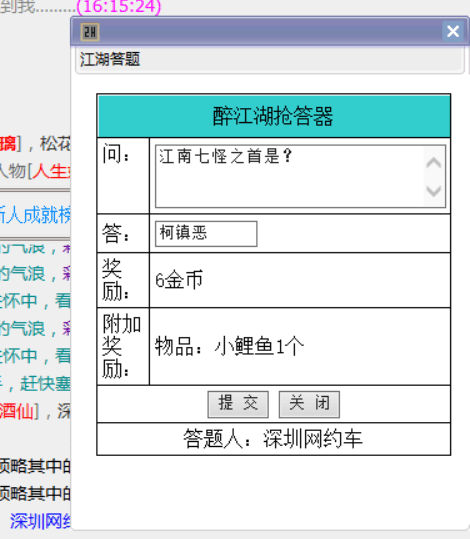Click the magenta timestamp 16:15:24 in chat
The height and width of the screenshot is (539, 470).
click(x=119, y=6)
